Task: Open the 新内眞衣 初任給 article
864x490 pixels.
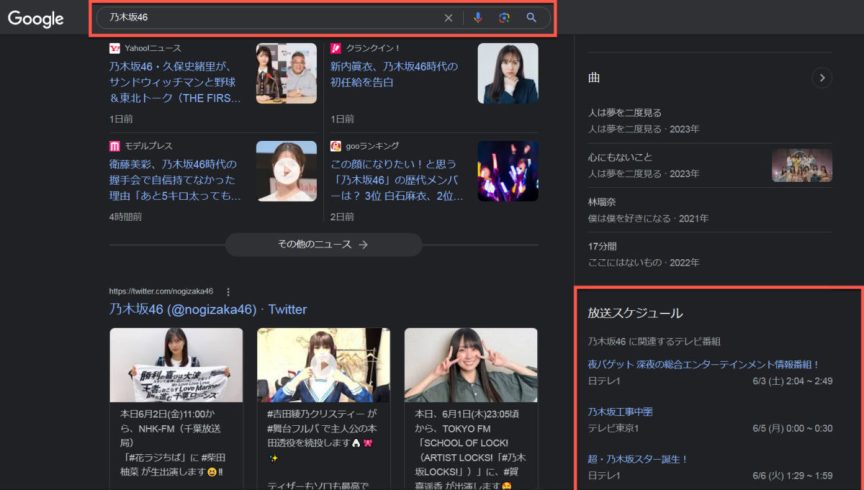Action: point(394,74)
